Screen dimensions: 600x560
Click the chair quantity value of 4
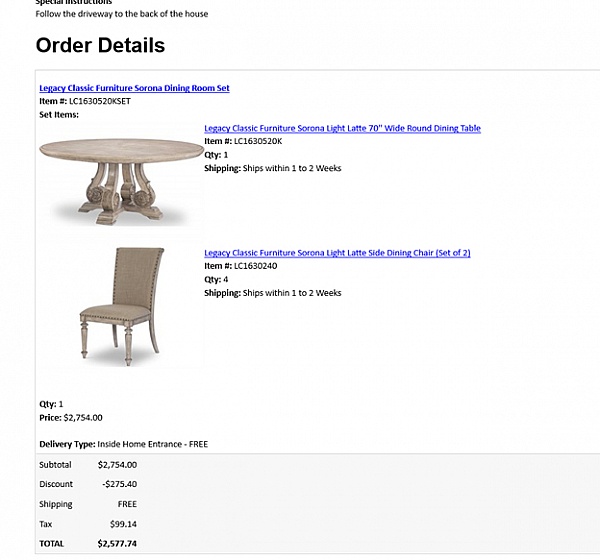coord(225,279)
